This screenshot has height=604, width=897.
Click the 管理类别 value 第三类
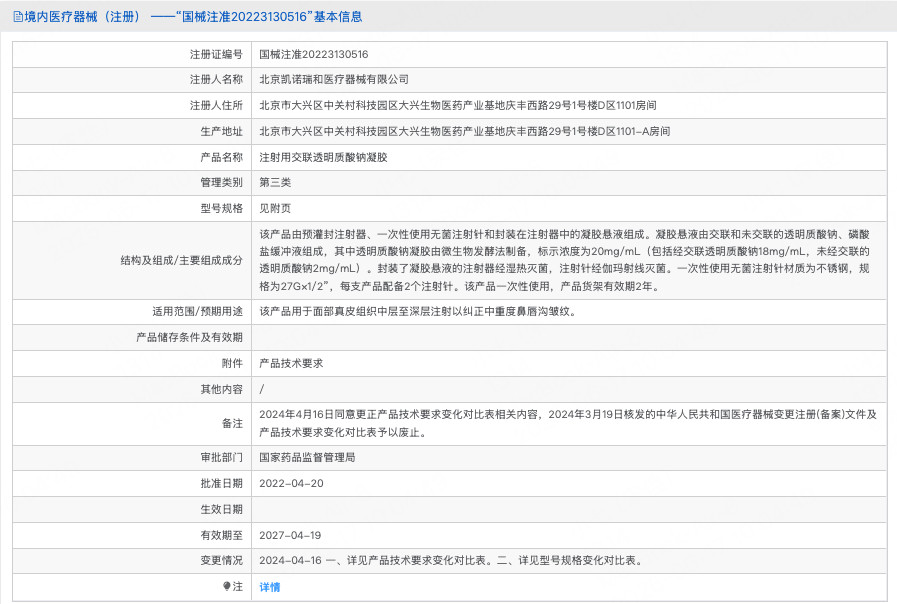coord(275,182)
